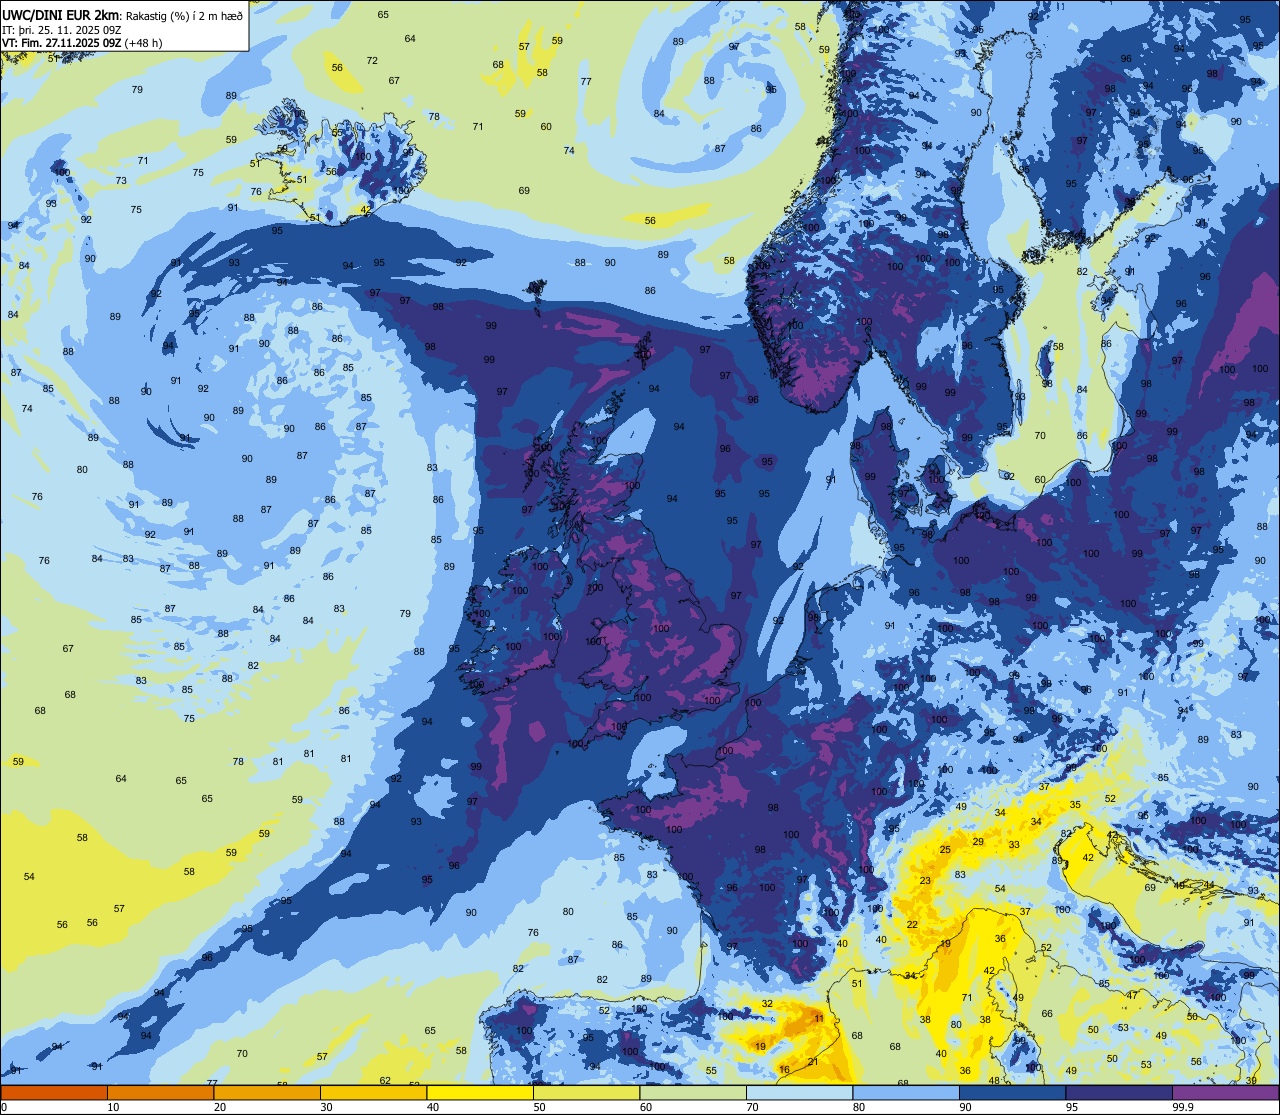Click the humidity value '11' over Spain
The height and width of the screenshot is (1115, 1280).
819,1019
